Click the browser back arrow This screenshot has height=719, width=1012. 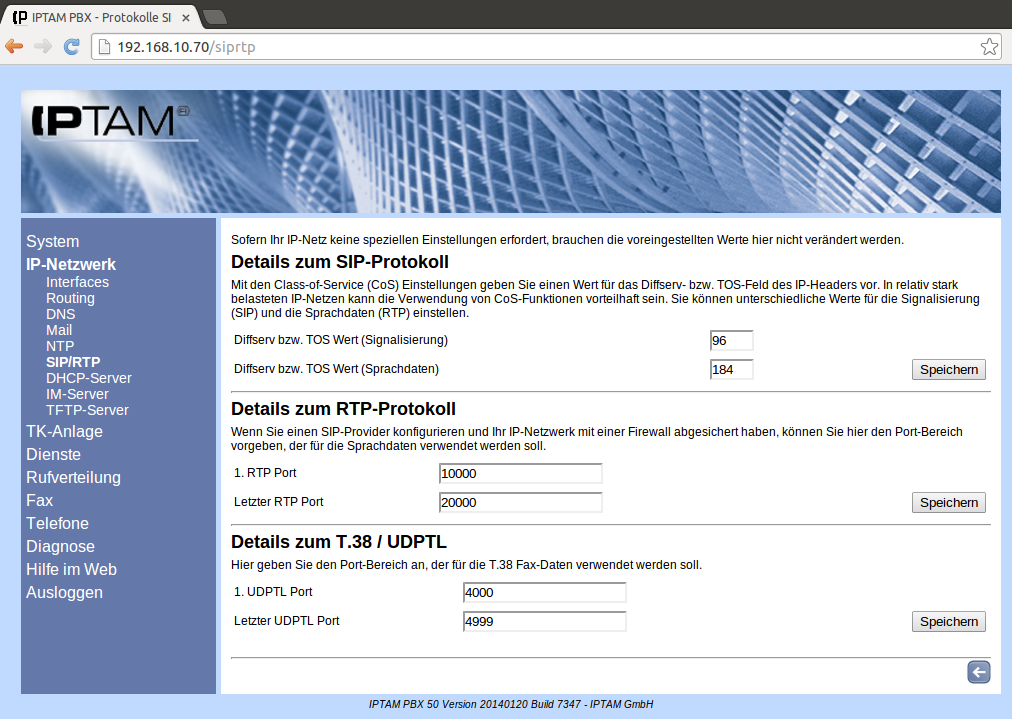(x=14, y=47)
